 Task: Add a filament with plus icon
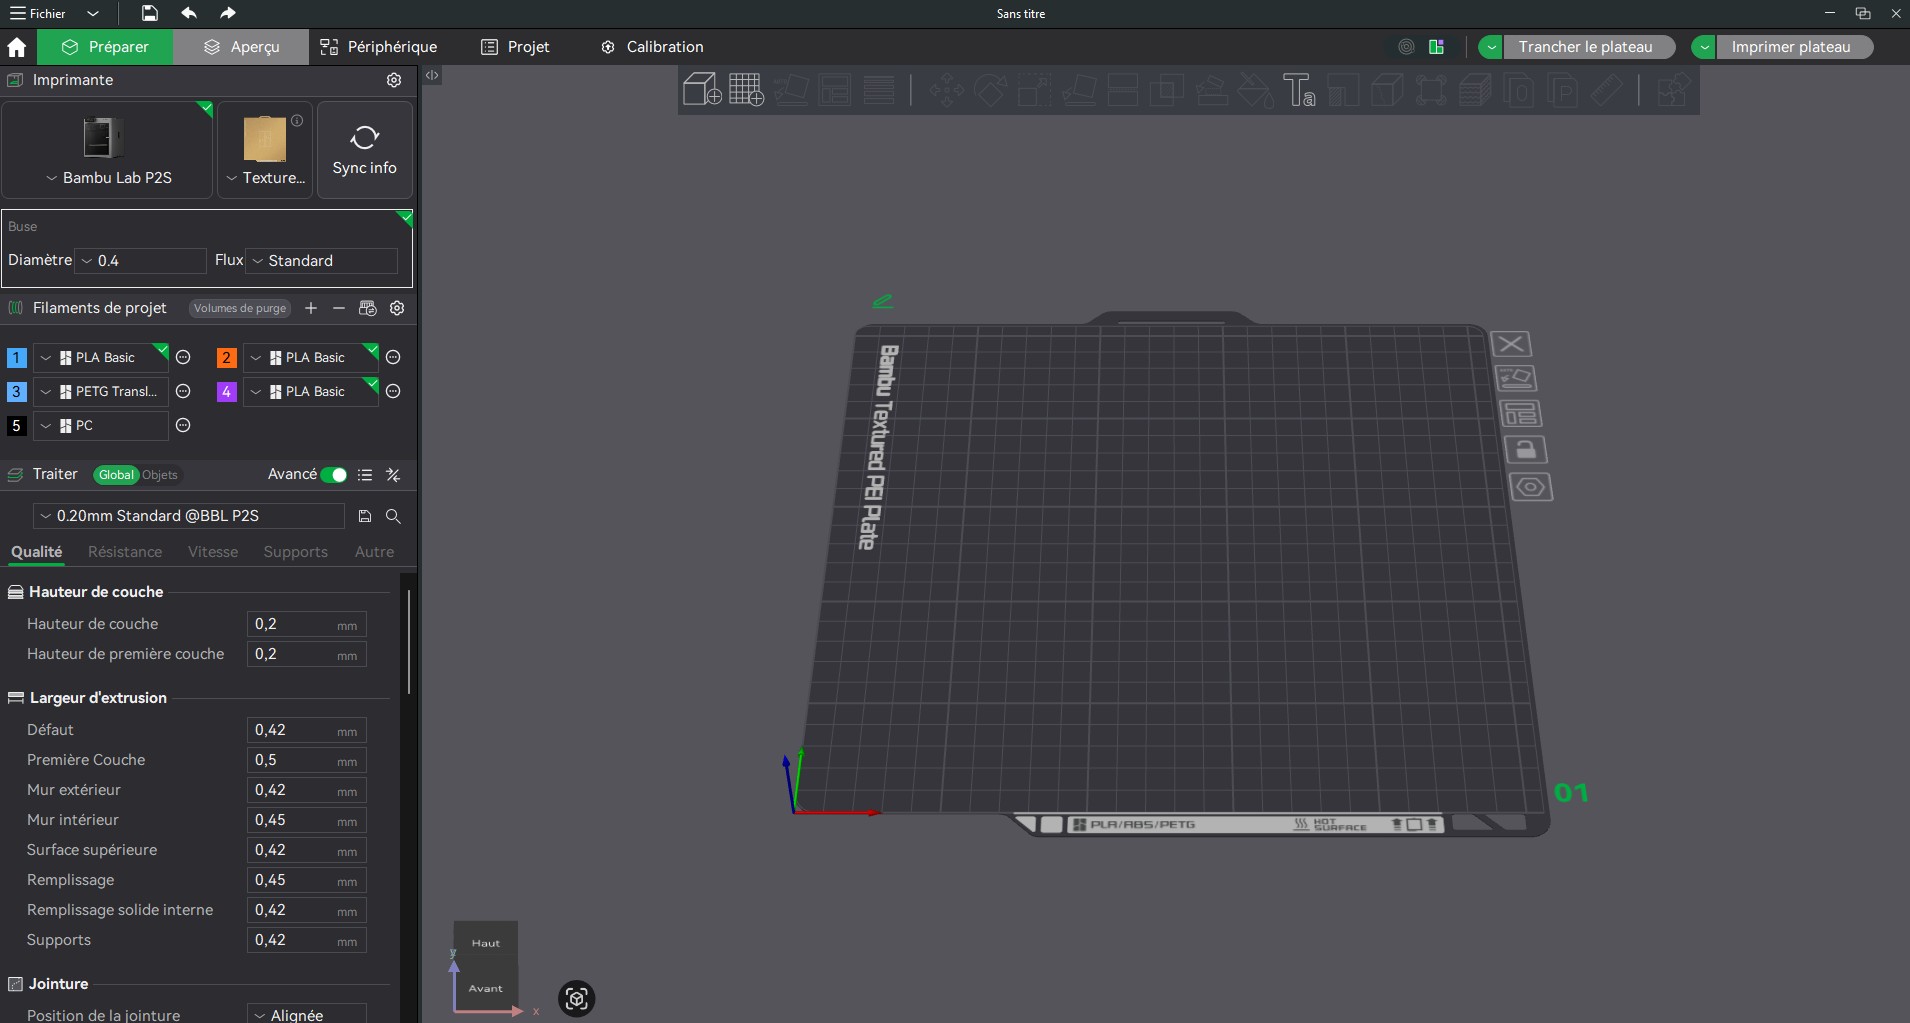pos(311,308)
